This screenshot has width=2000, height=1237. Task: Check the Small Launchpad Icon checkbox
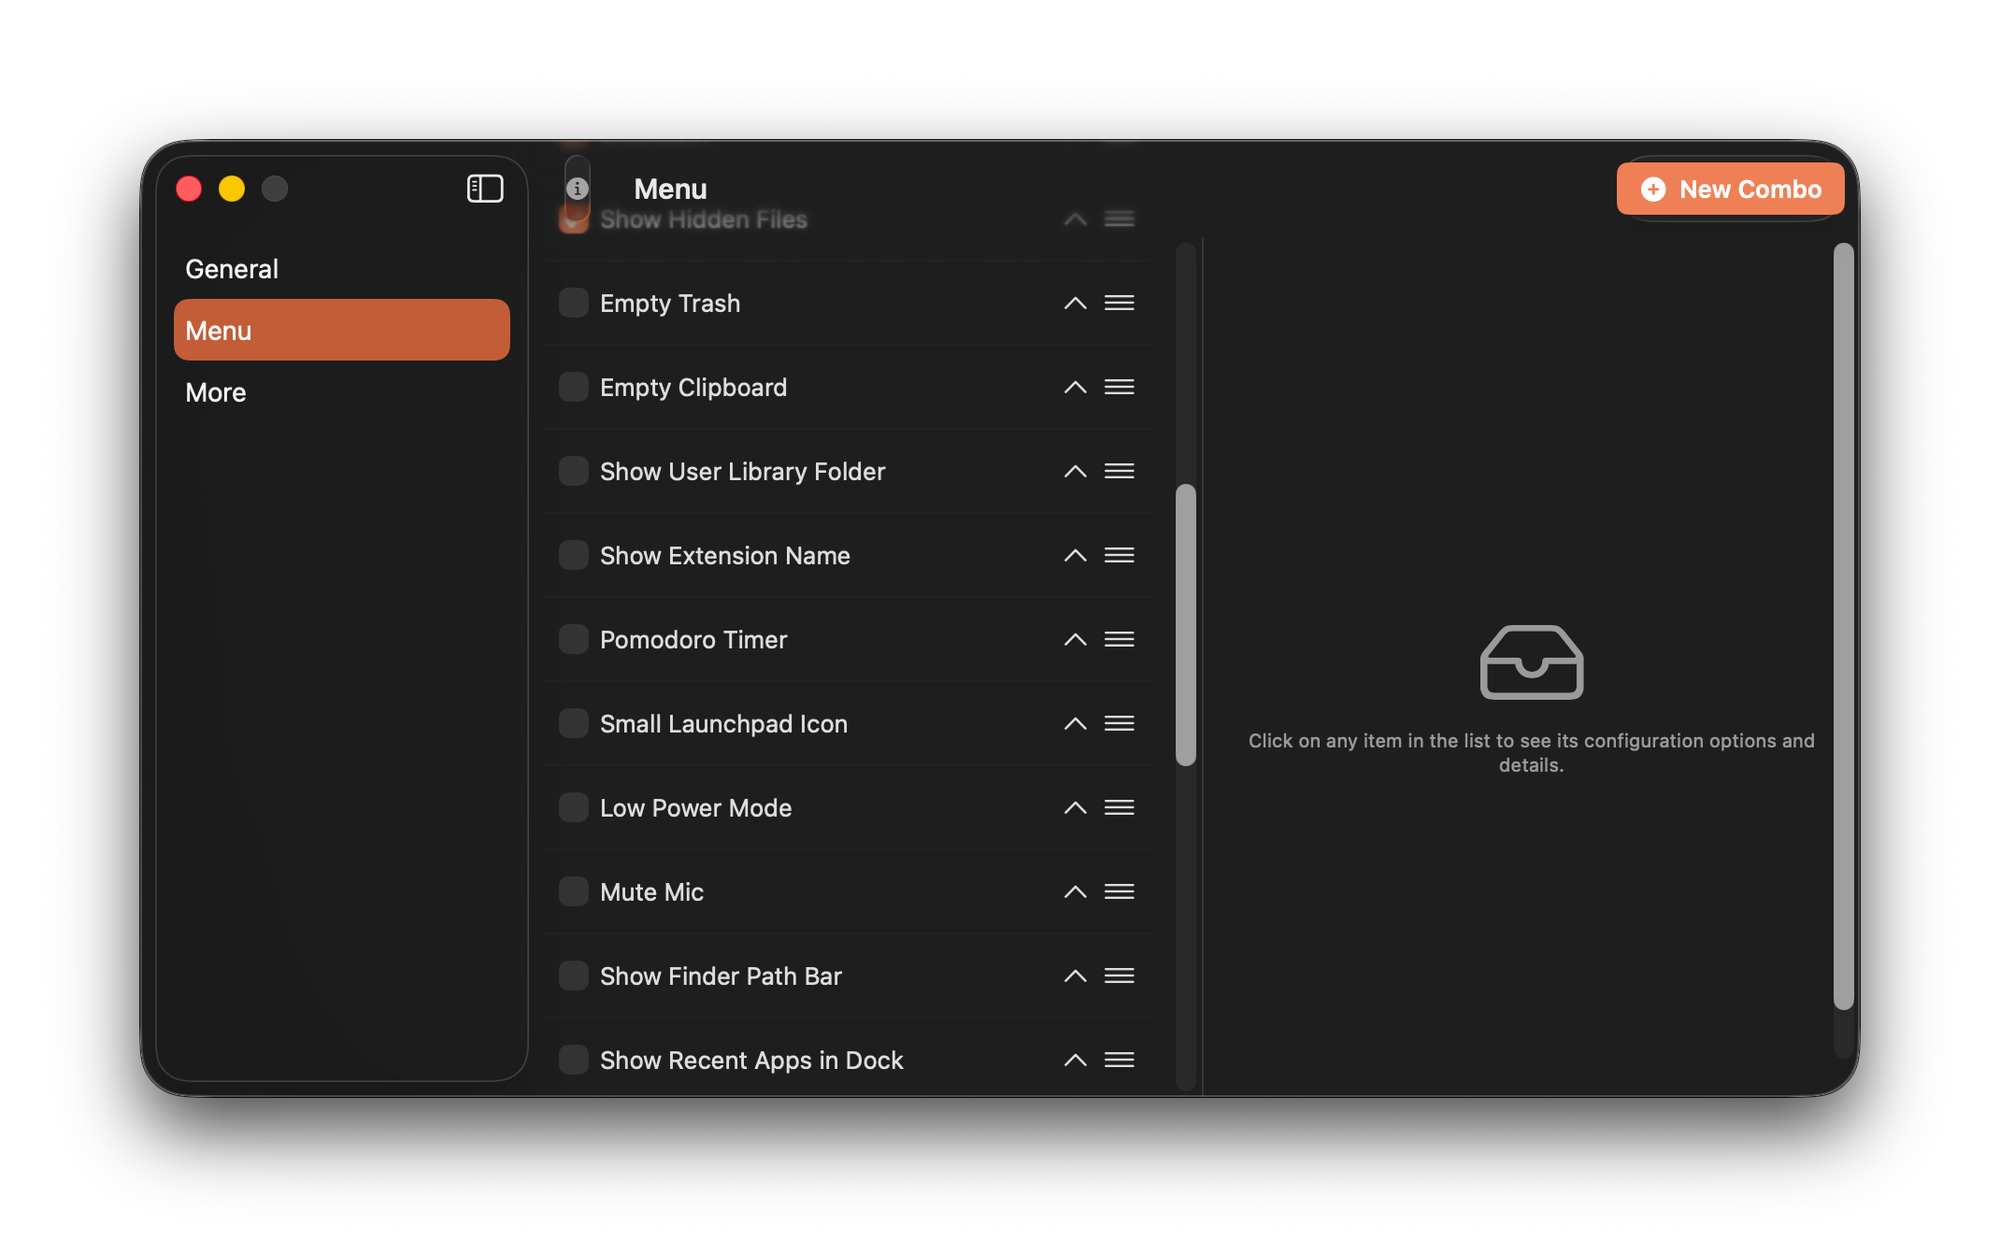(574, 723)
